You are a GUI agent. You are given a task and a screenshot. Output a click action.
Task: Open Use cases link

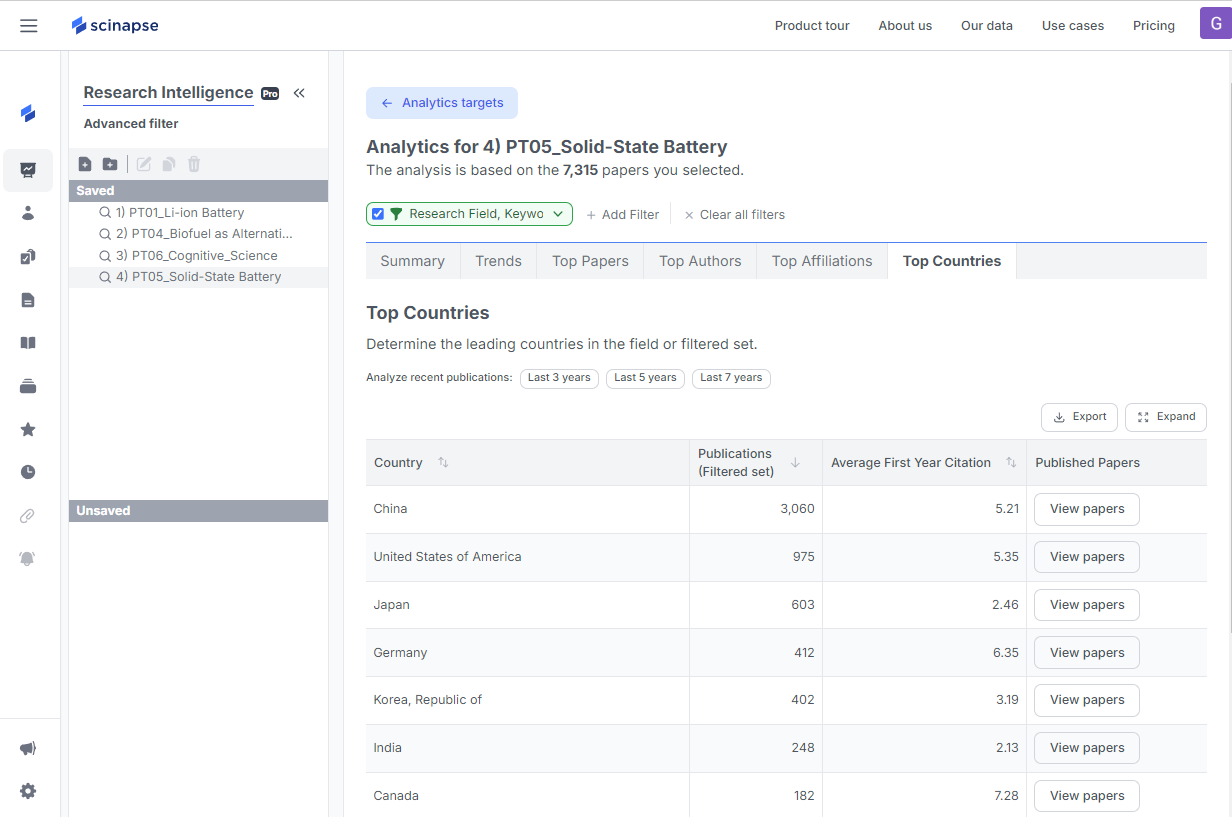pos(1073,26)
